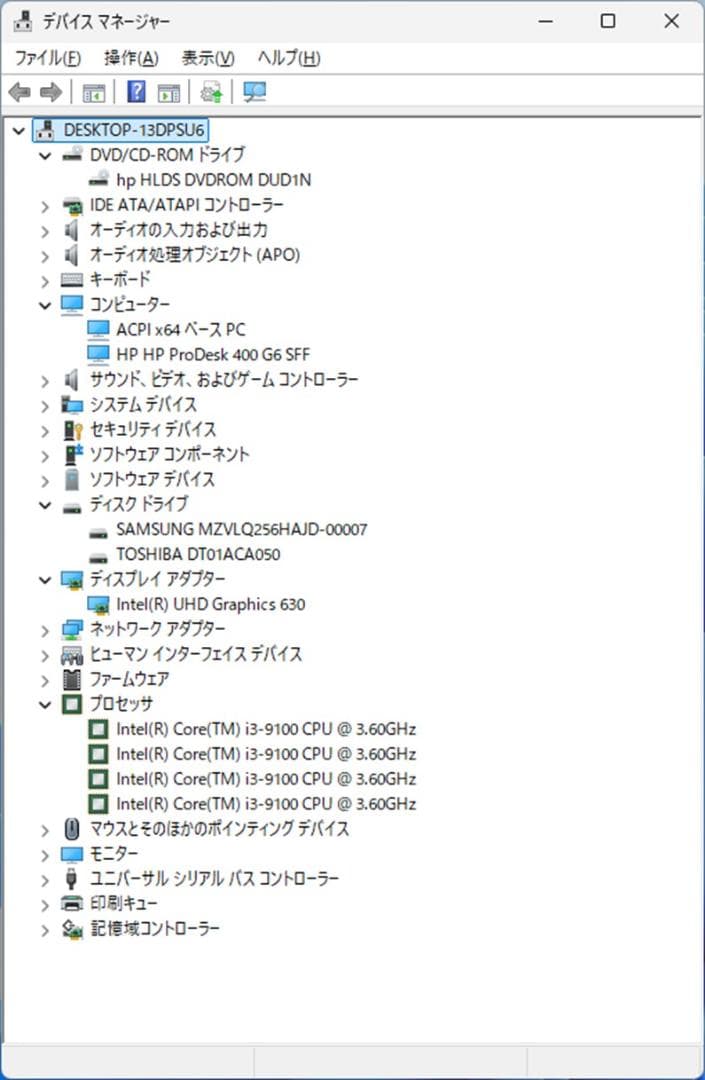Open the 操作(A) menu
Image resolution: width=705 pixels, height=1080 pixels.
click(x=131, y=58)
